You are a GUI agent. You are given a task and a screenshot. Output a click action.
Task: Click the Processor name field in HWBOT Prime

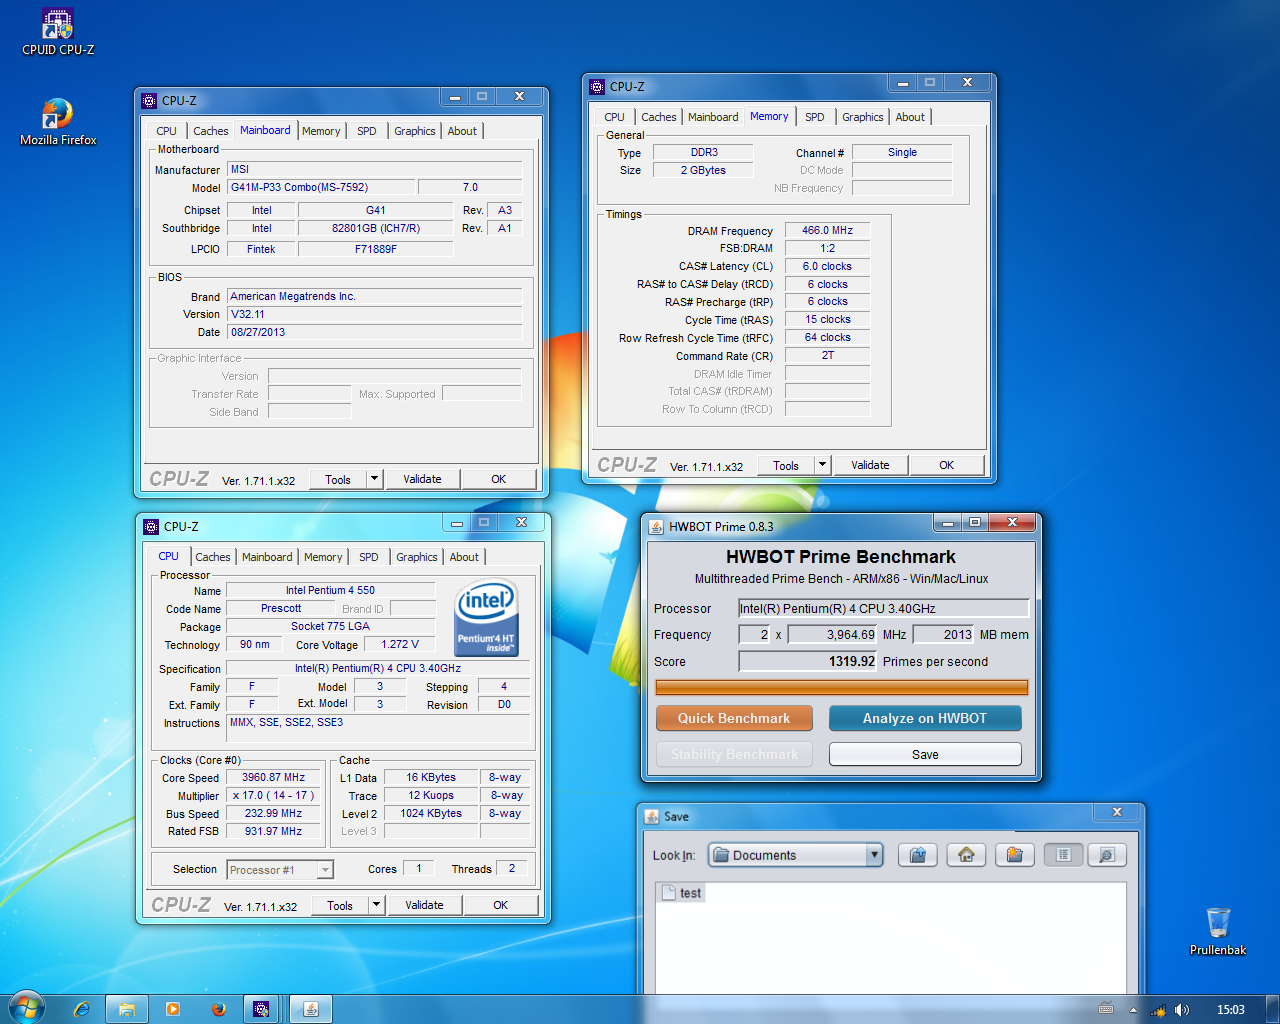883,608
